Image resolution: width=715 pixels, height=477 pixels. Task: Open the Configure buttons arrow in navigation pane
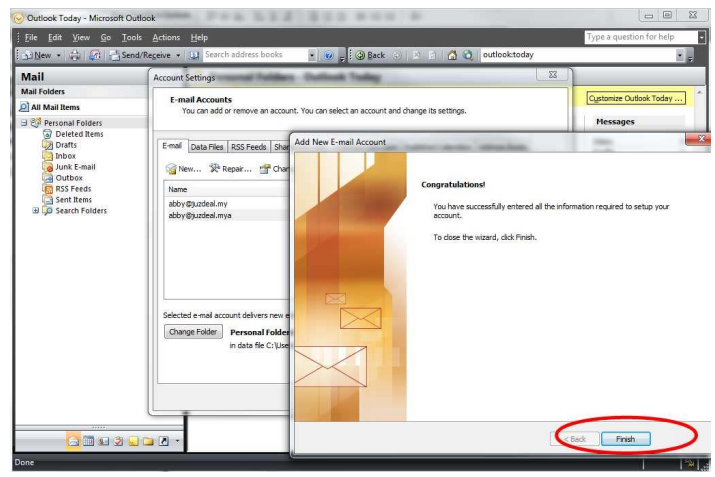177,441
